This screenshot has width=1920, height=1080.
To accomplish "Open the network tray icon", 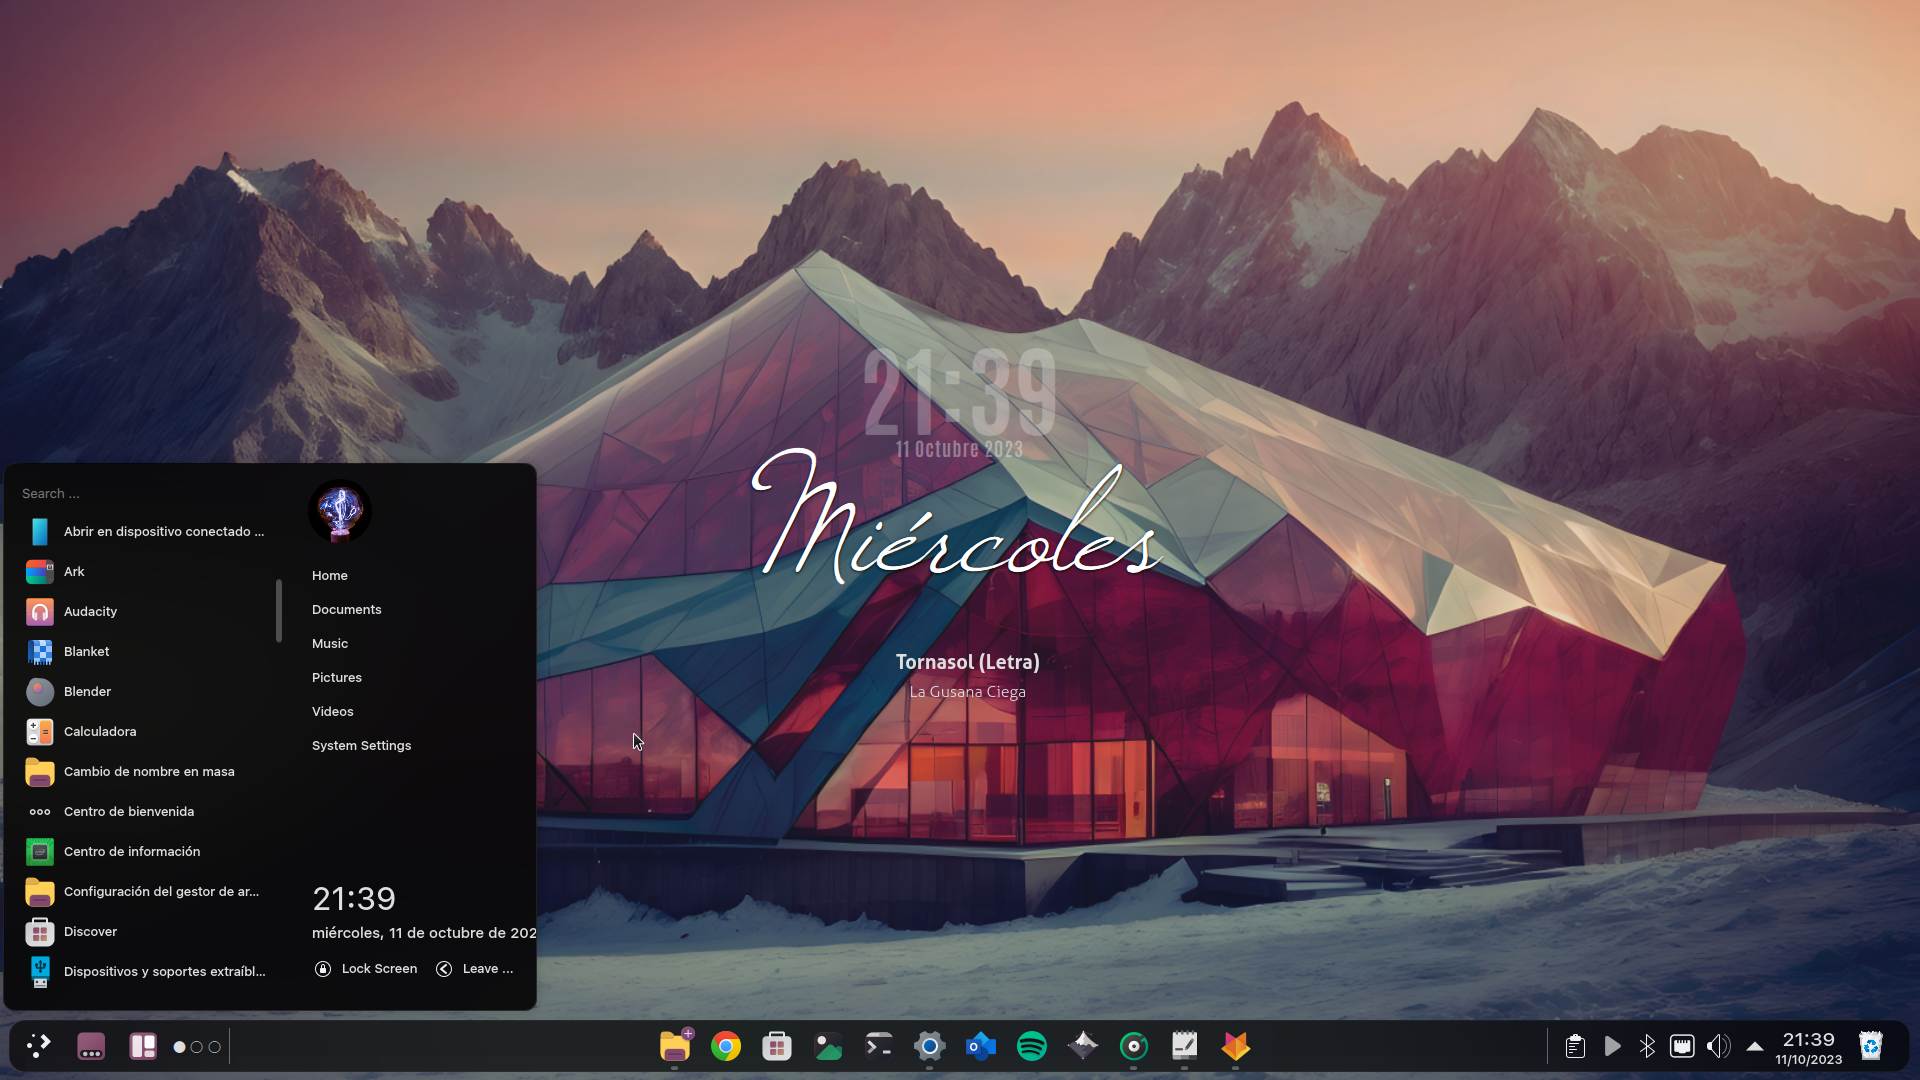I will pyautogui.click(x=1682, y=1046).
